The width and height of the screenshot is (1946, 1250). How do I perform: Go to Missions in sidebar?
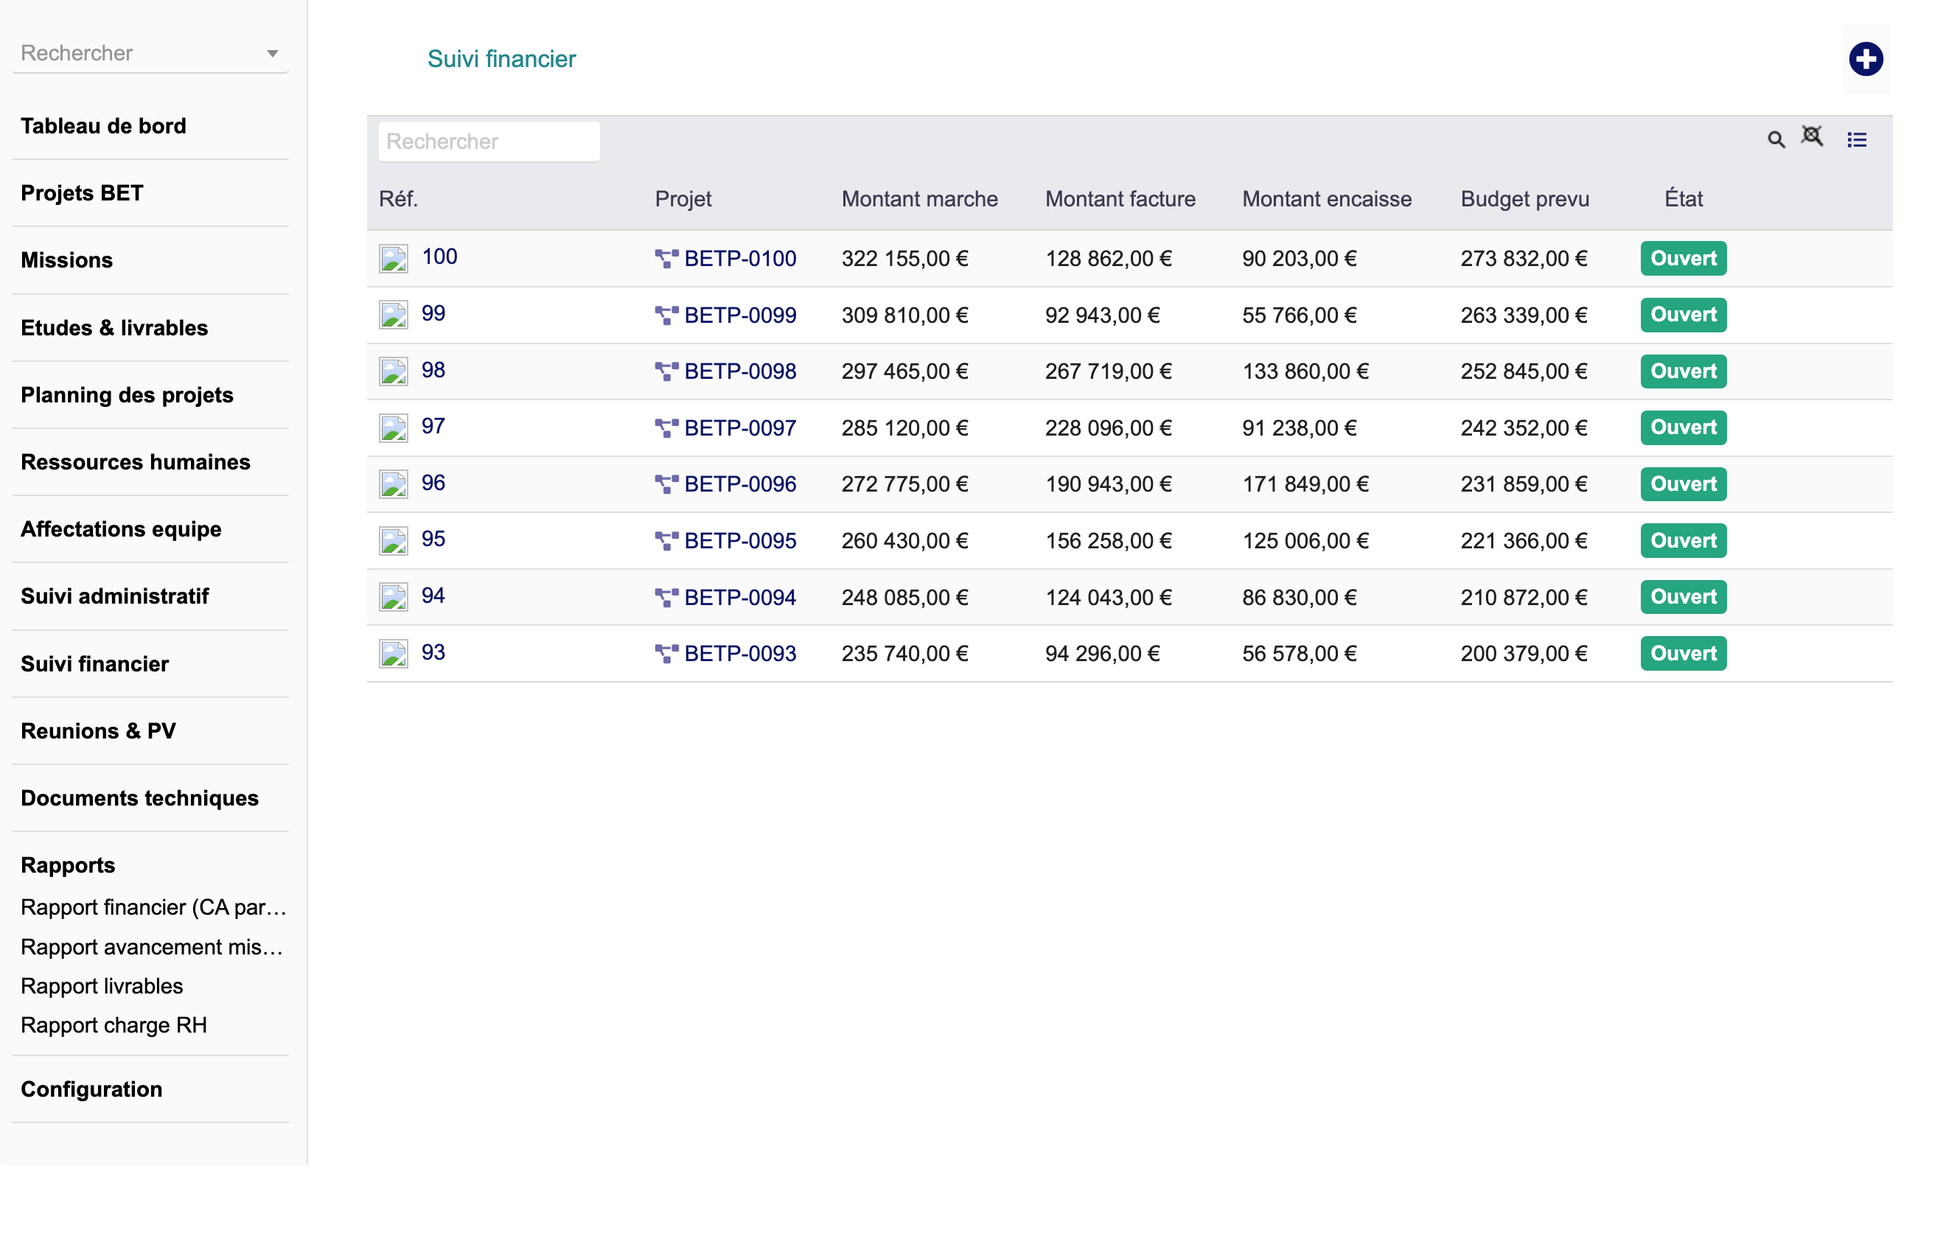tap(66, 260)
